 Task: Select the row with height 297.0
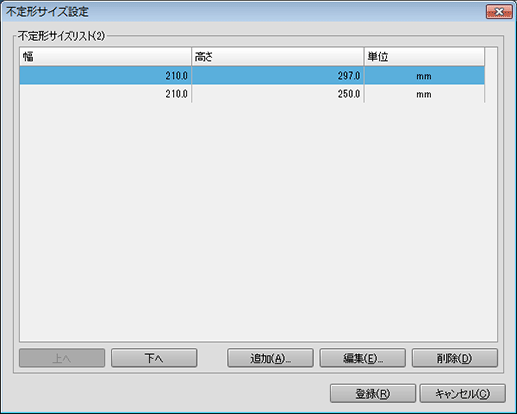click(x=252, y=75)
